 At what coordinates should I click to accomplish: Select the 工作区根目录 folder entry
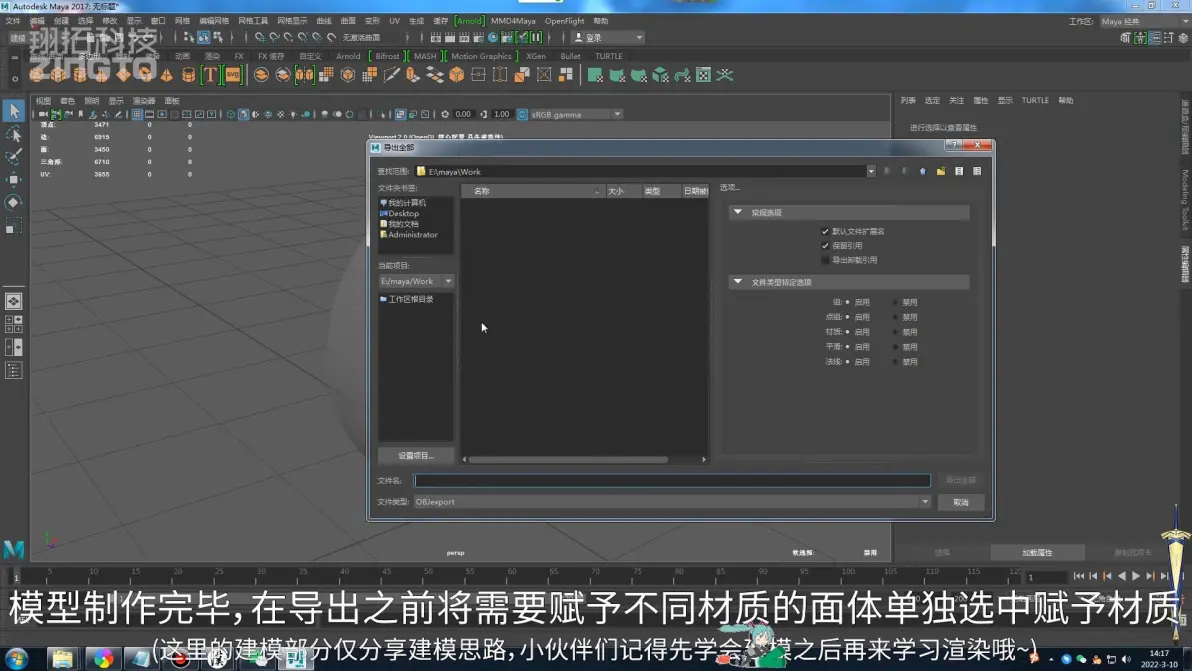[407, 299]
